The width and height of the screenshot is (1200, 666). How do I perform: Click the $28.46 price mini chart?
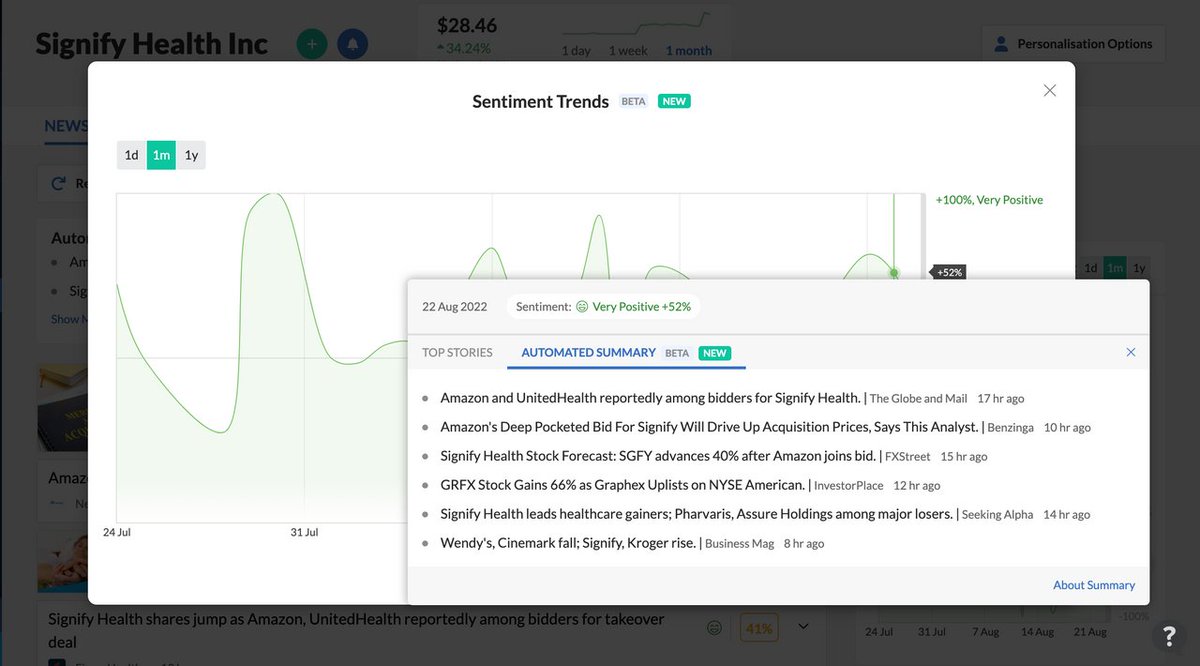click(634, 22)
